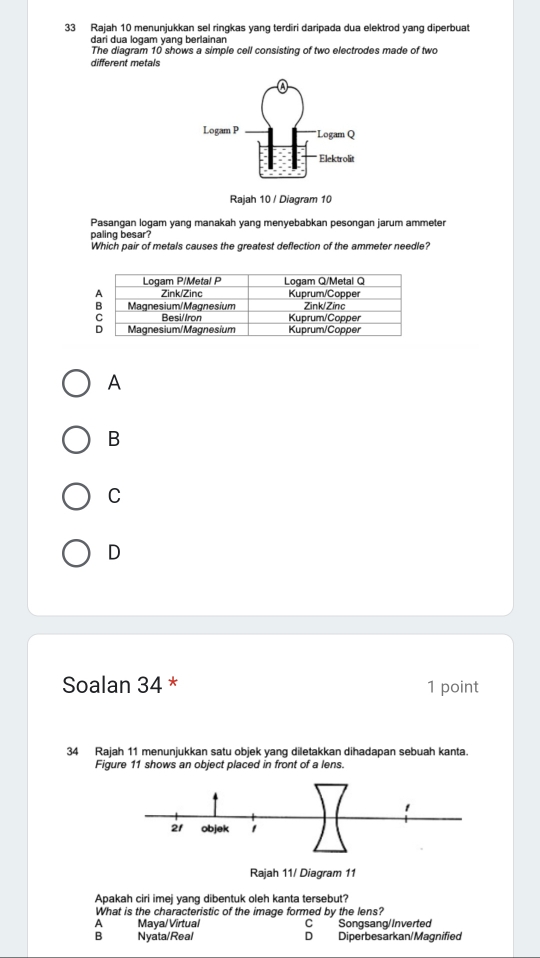Click the concave lens drawing in Diagram 11

(x=332, y=819)
